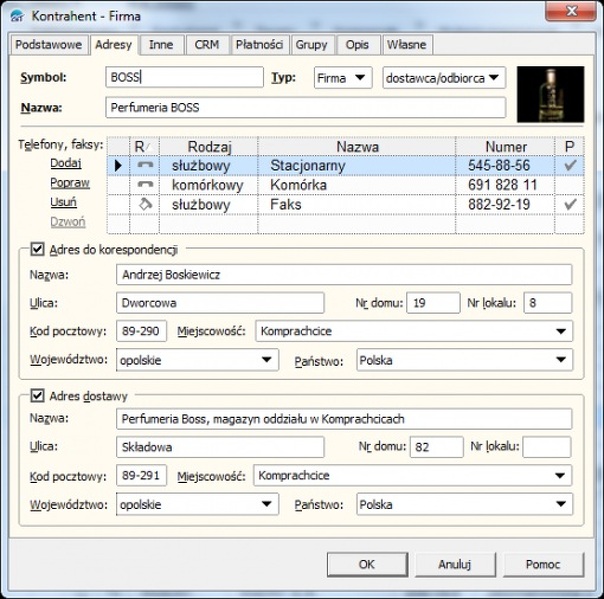Open the Typ Firma dropdown
This screenshot has width=604, height=599.
pyautogui.click(x=342, y=78)
